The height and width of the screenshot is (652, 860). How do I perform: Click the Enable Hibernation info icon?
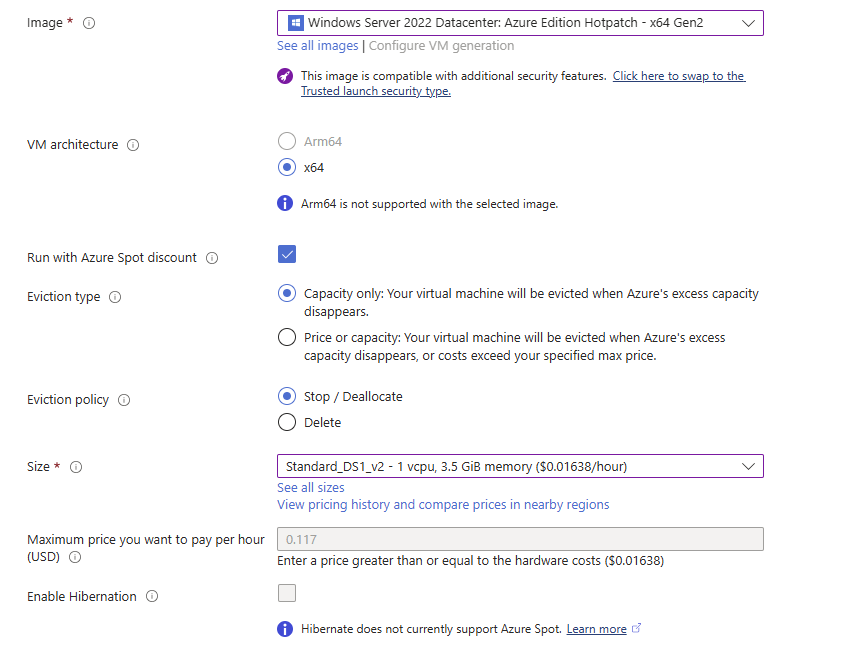(x=152, y=596)
